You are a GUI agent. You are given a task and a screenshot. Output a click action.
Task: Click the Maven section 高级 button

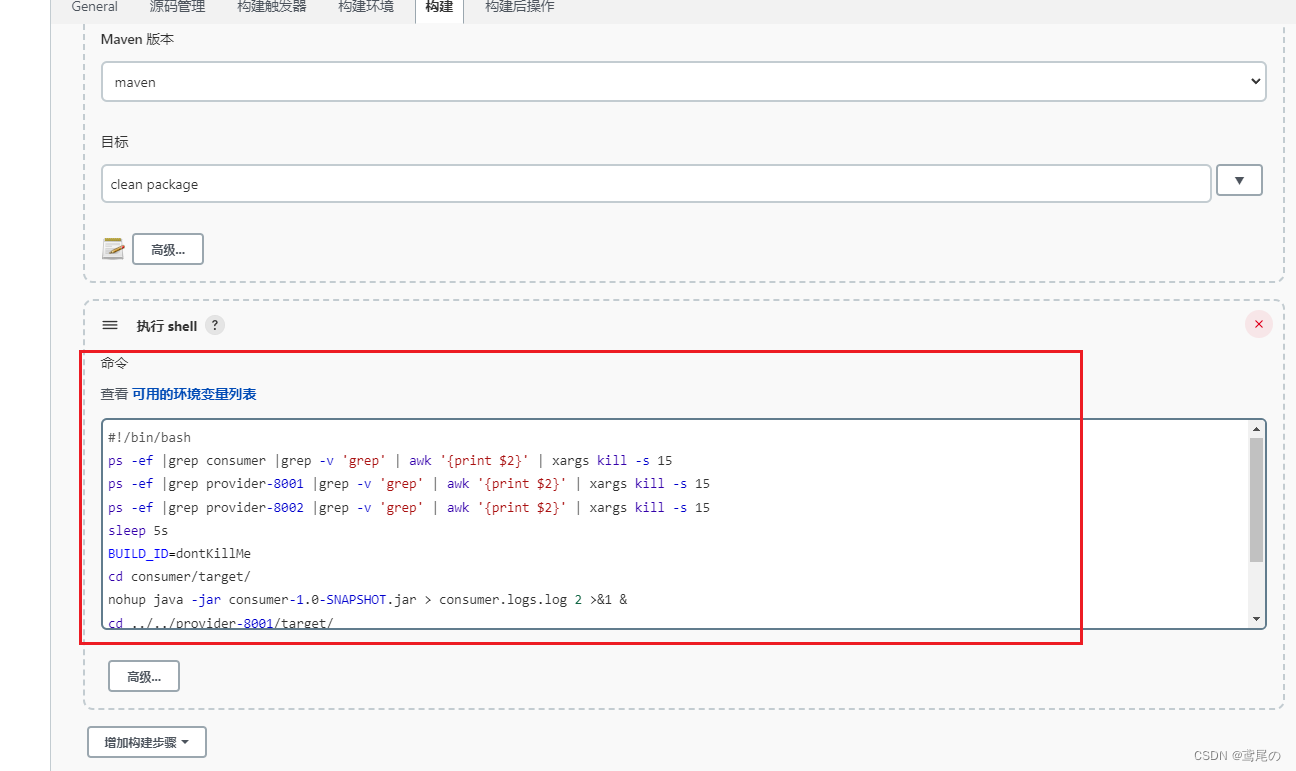168,249
